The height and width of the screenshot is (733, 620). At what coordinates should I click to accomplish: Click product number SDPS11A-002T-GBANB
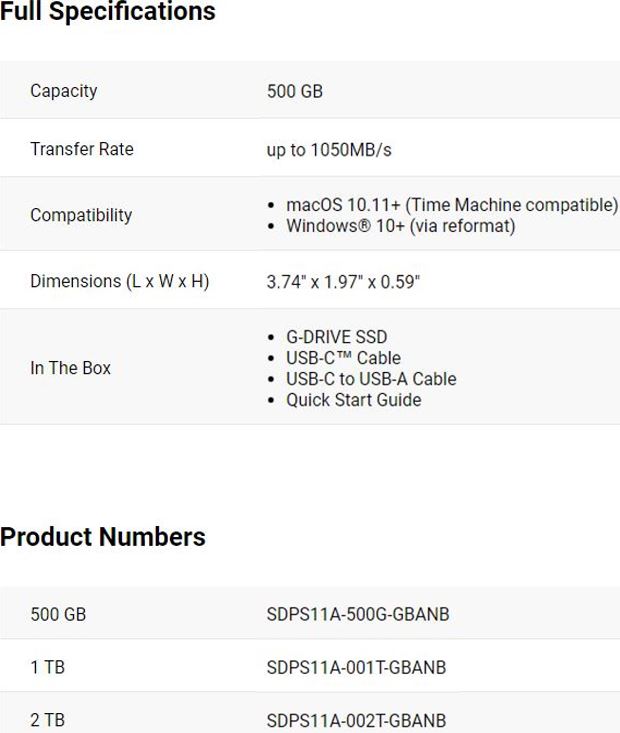(x=356, y=721)
